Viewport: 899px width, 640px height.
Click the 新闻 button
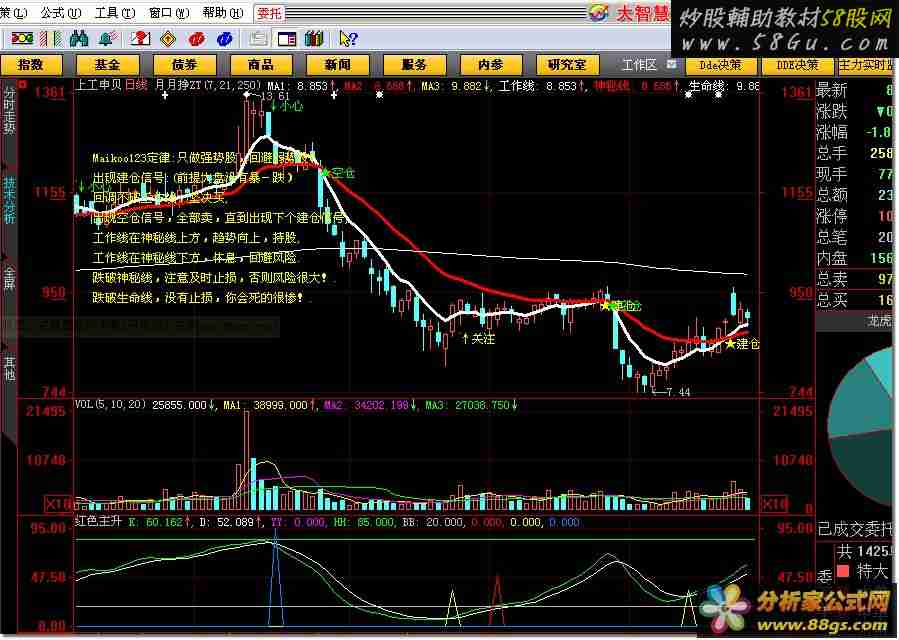click(x=337, y=65)
